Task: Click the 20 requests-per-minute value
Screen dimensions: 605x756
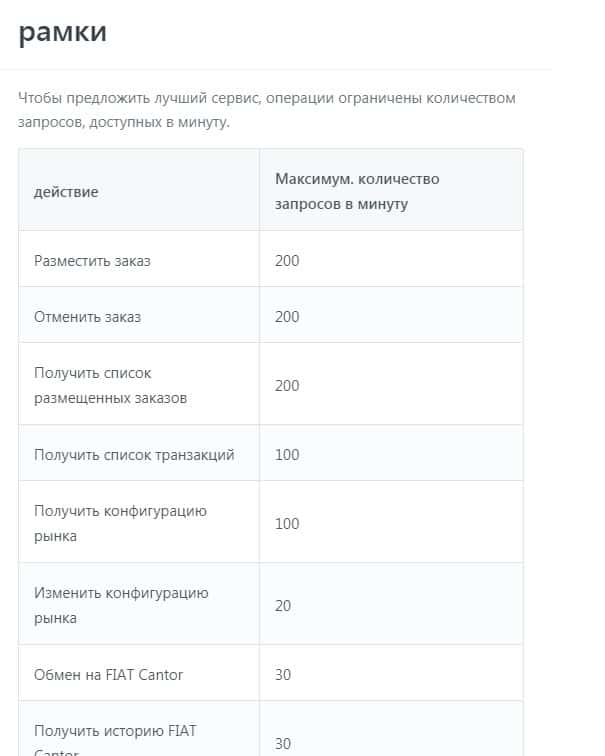Action: (x=283, y=605)
